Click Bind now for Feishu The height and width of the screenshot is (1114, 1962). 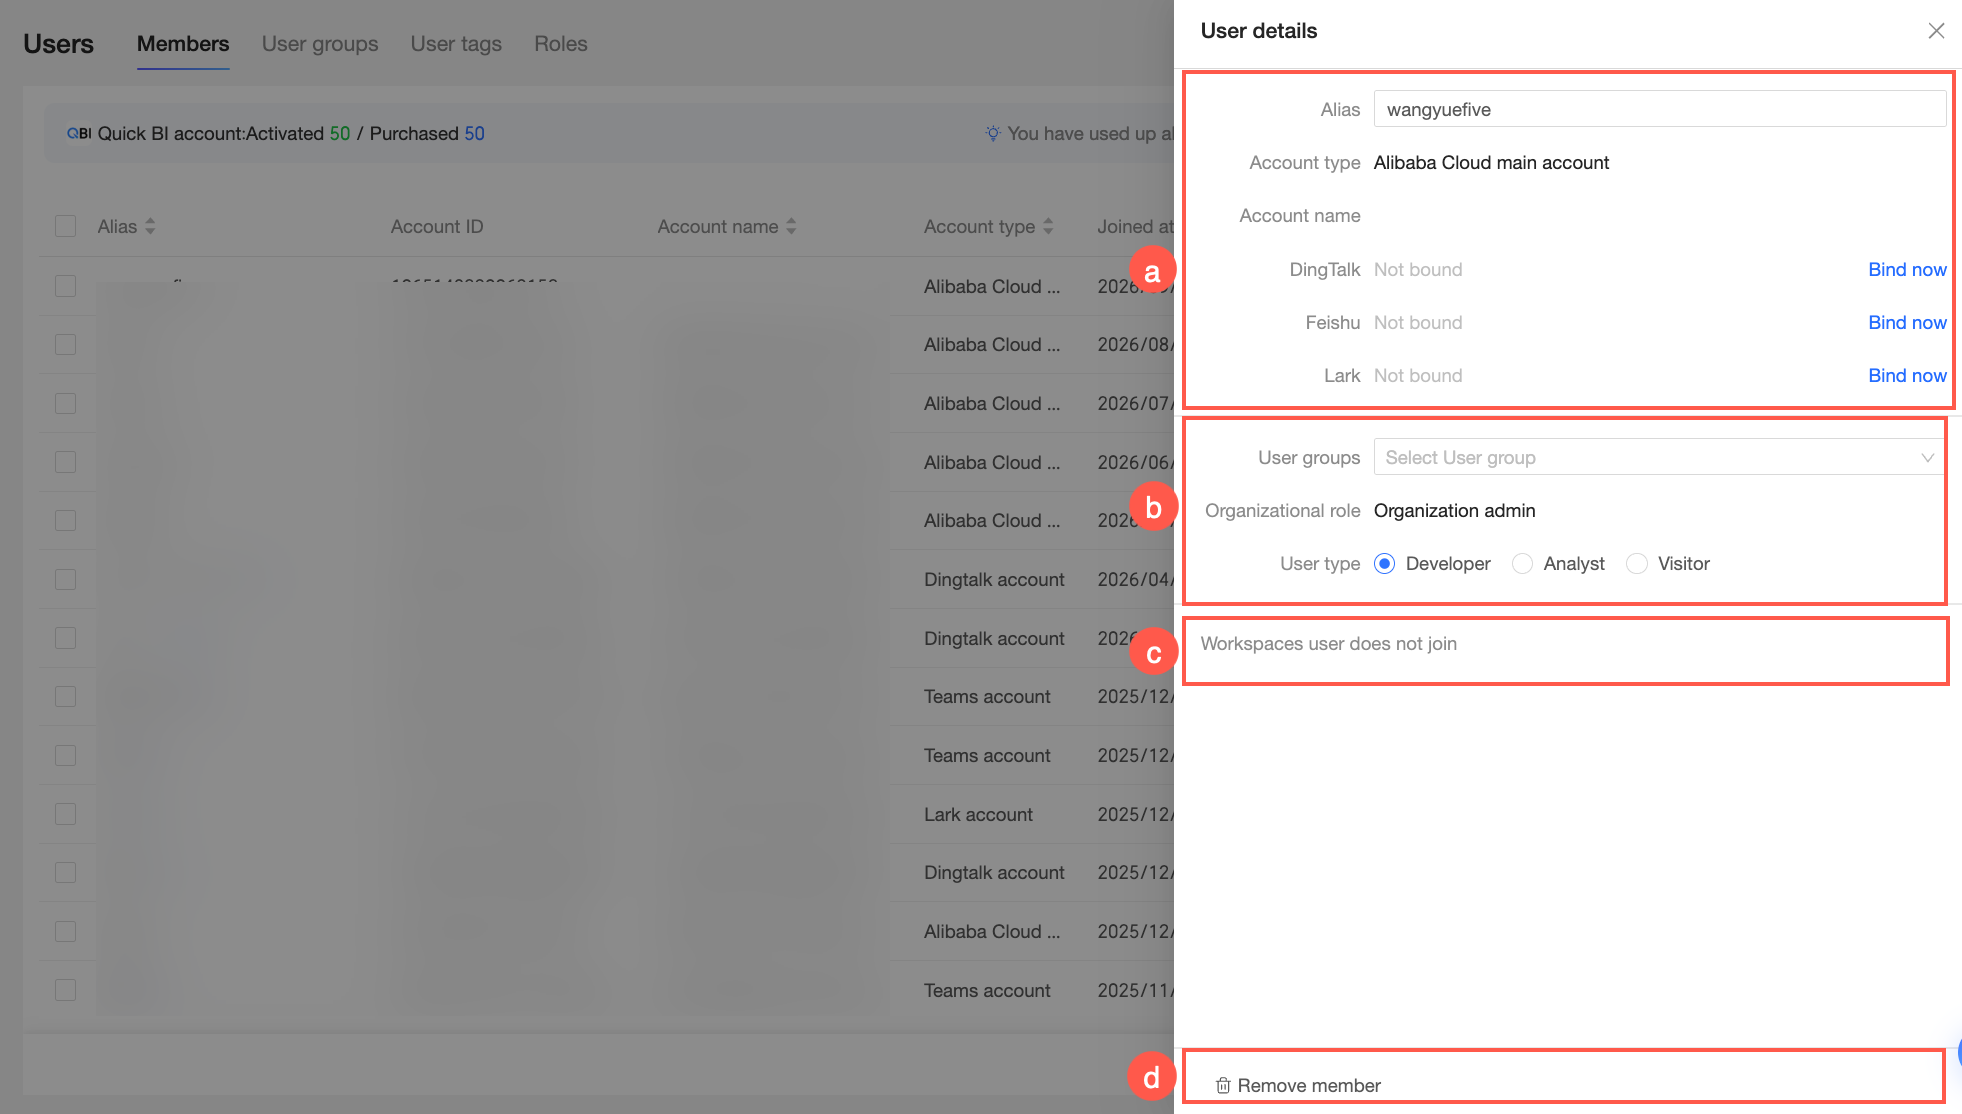point(1907,322)
